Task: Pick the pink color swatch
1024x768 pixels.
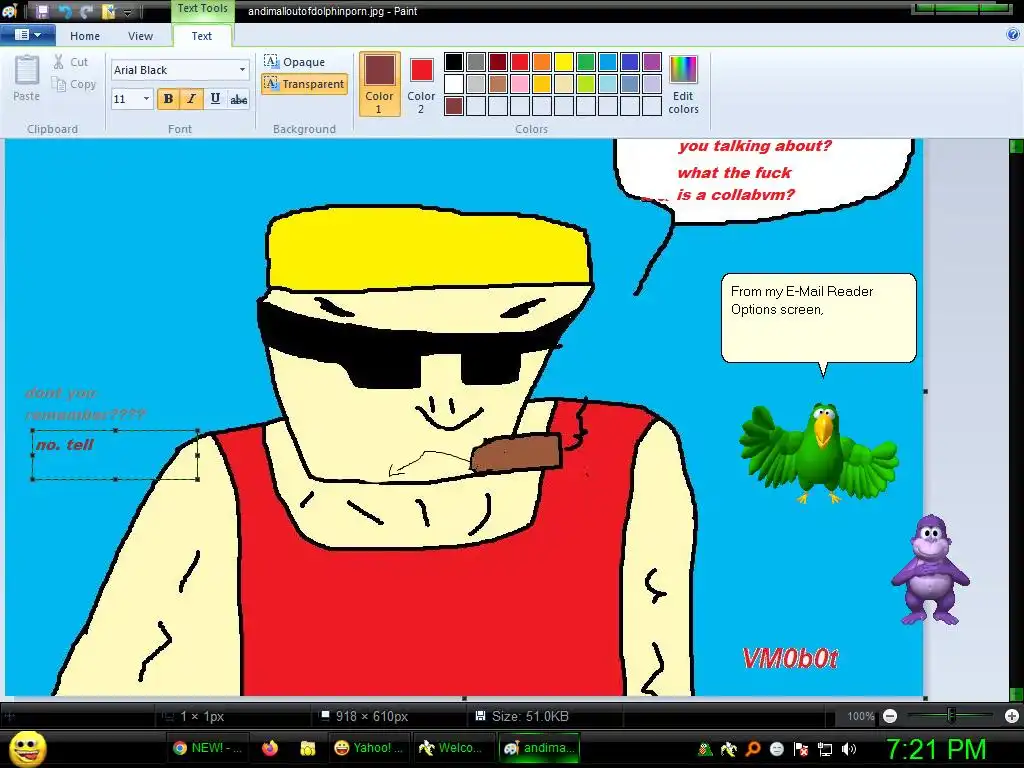Action: point(520,84)
